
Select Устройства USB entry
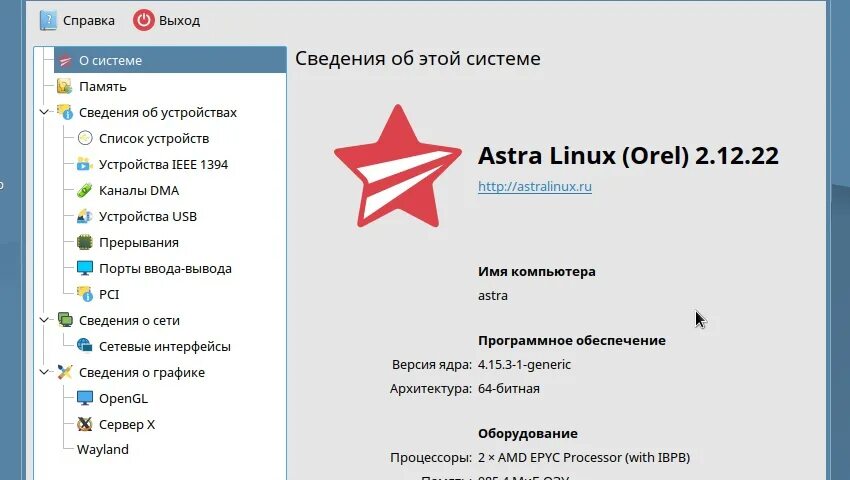(147, 216)
